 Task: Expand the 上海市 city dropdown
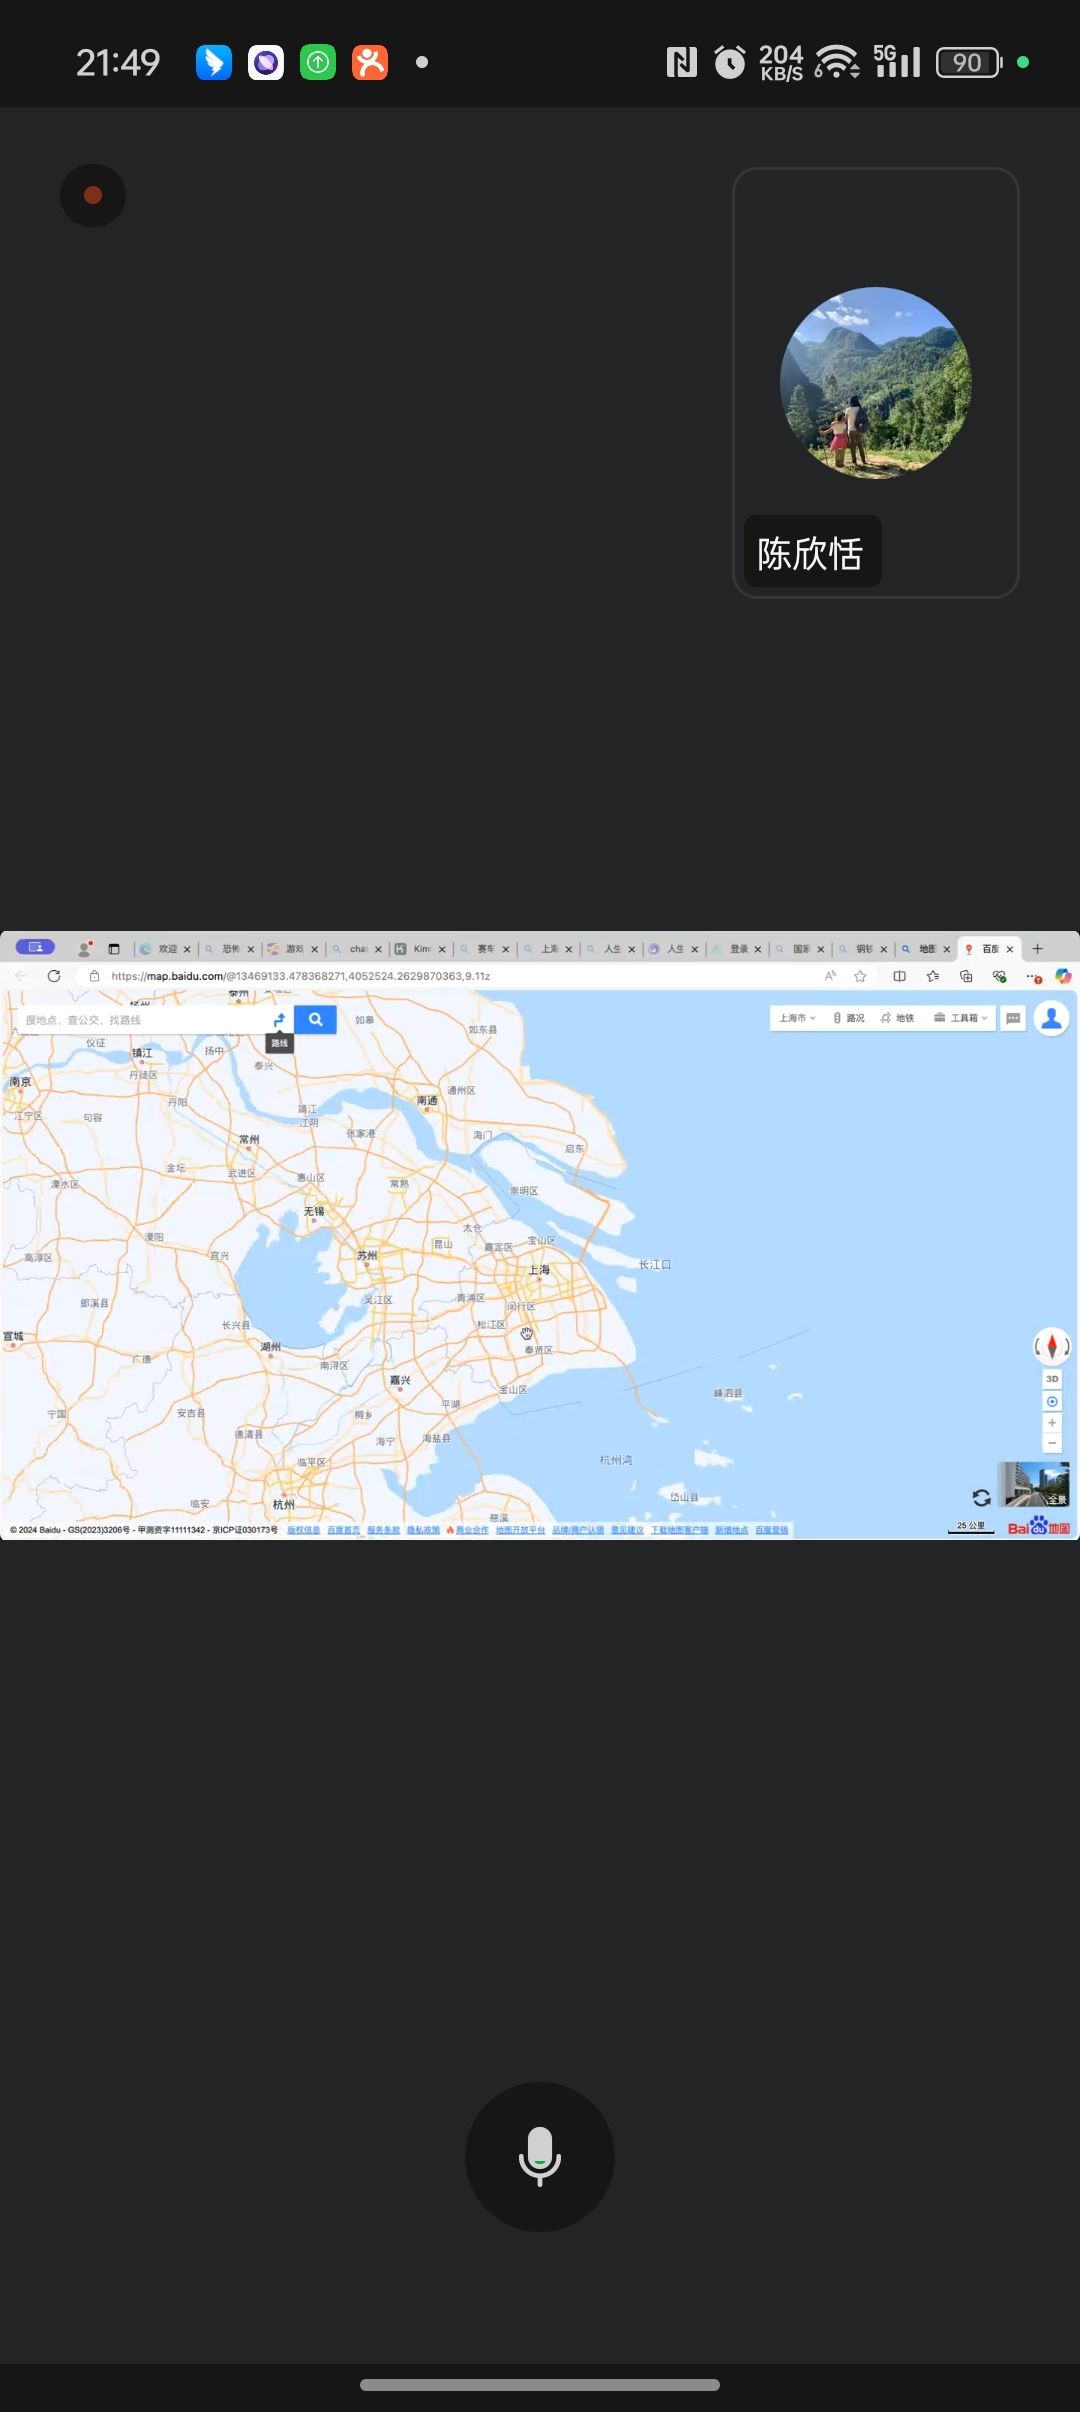(797, 1018)
